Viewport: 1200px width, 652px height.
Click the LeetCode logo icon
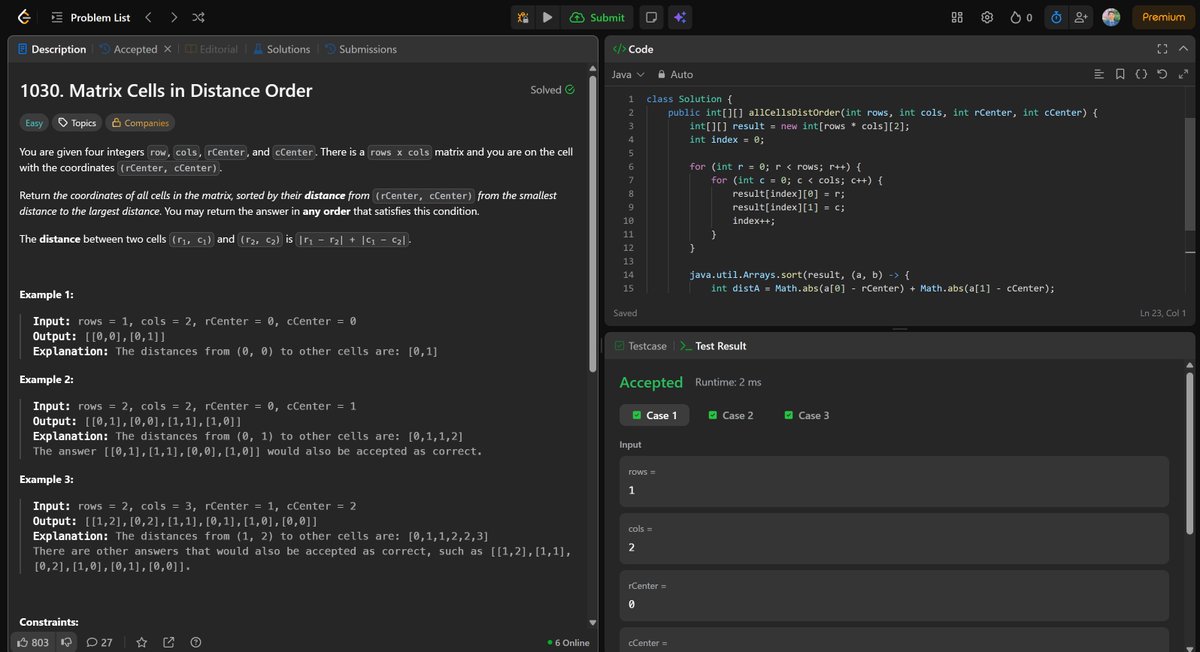pyautogui.click(x=24, y=17)
